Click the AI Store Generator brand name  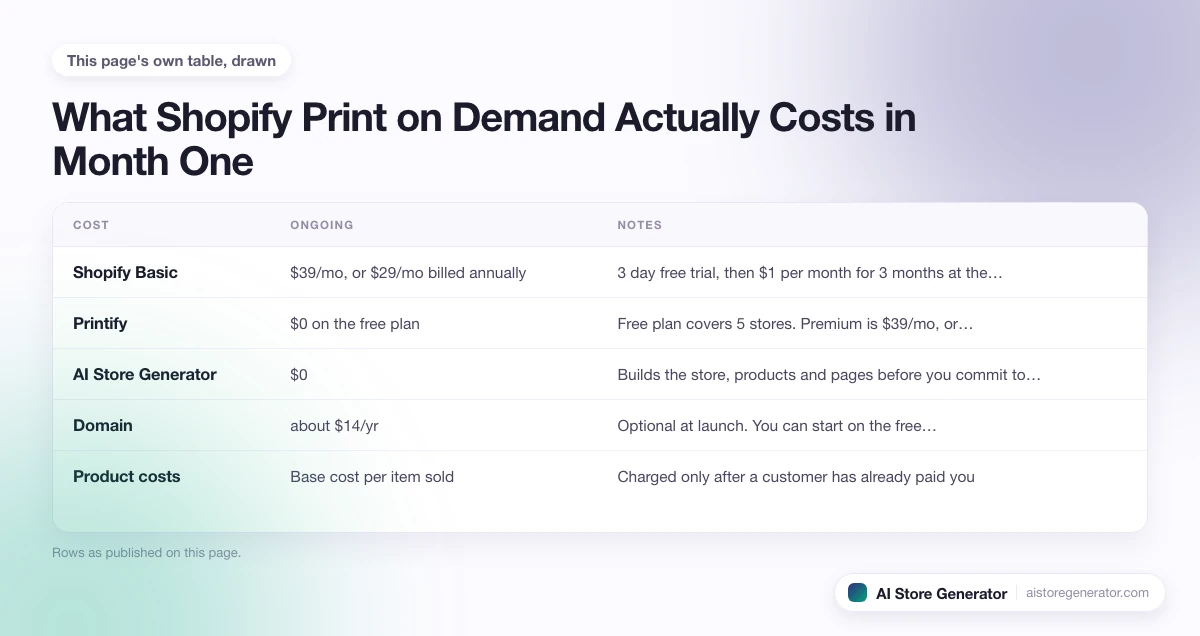pos(941,593)
